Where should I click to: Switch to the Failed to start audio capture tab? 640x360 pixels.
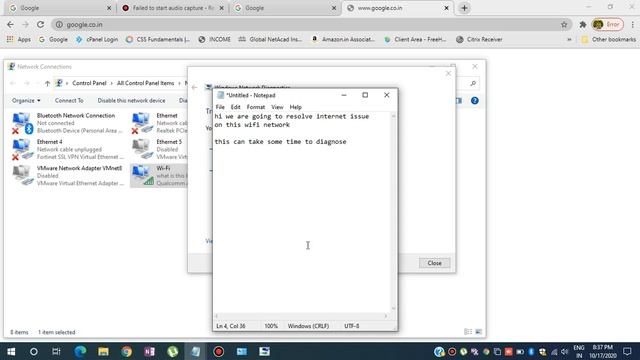[x=173, y=8]
